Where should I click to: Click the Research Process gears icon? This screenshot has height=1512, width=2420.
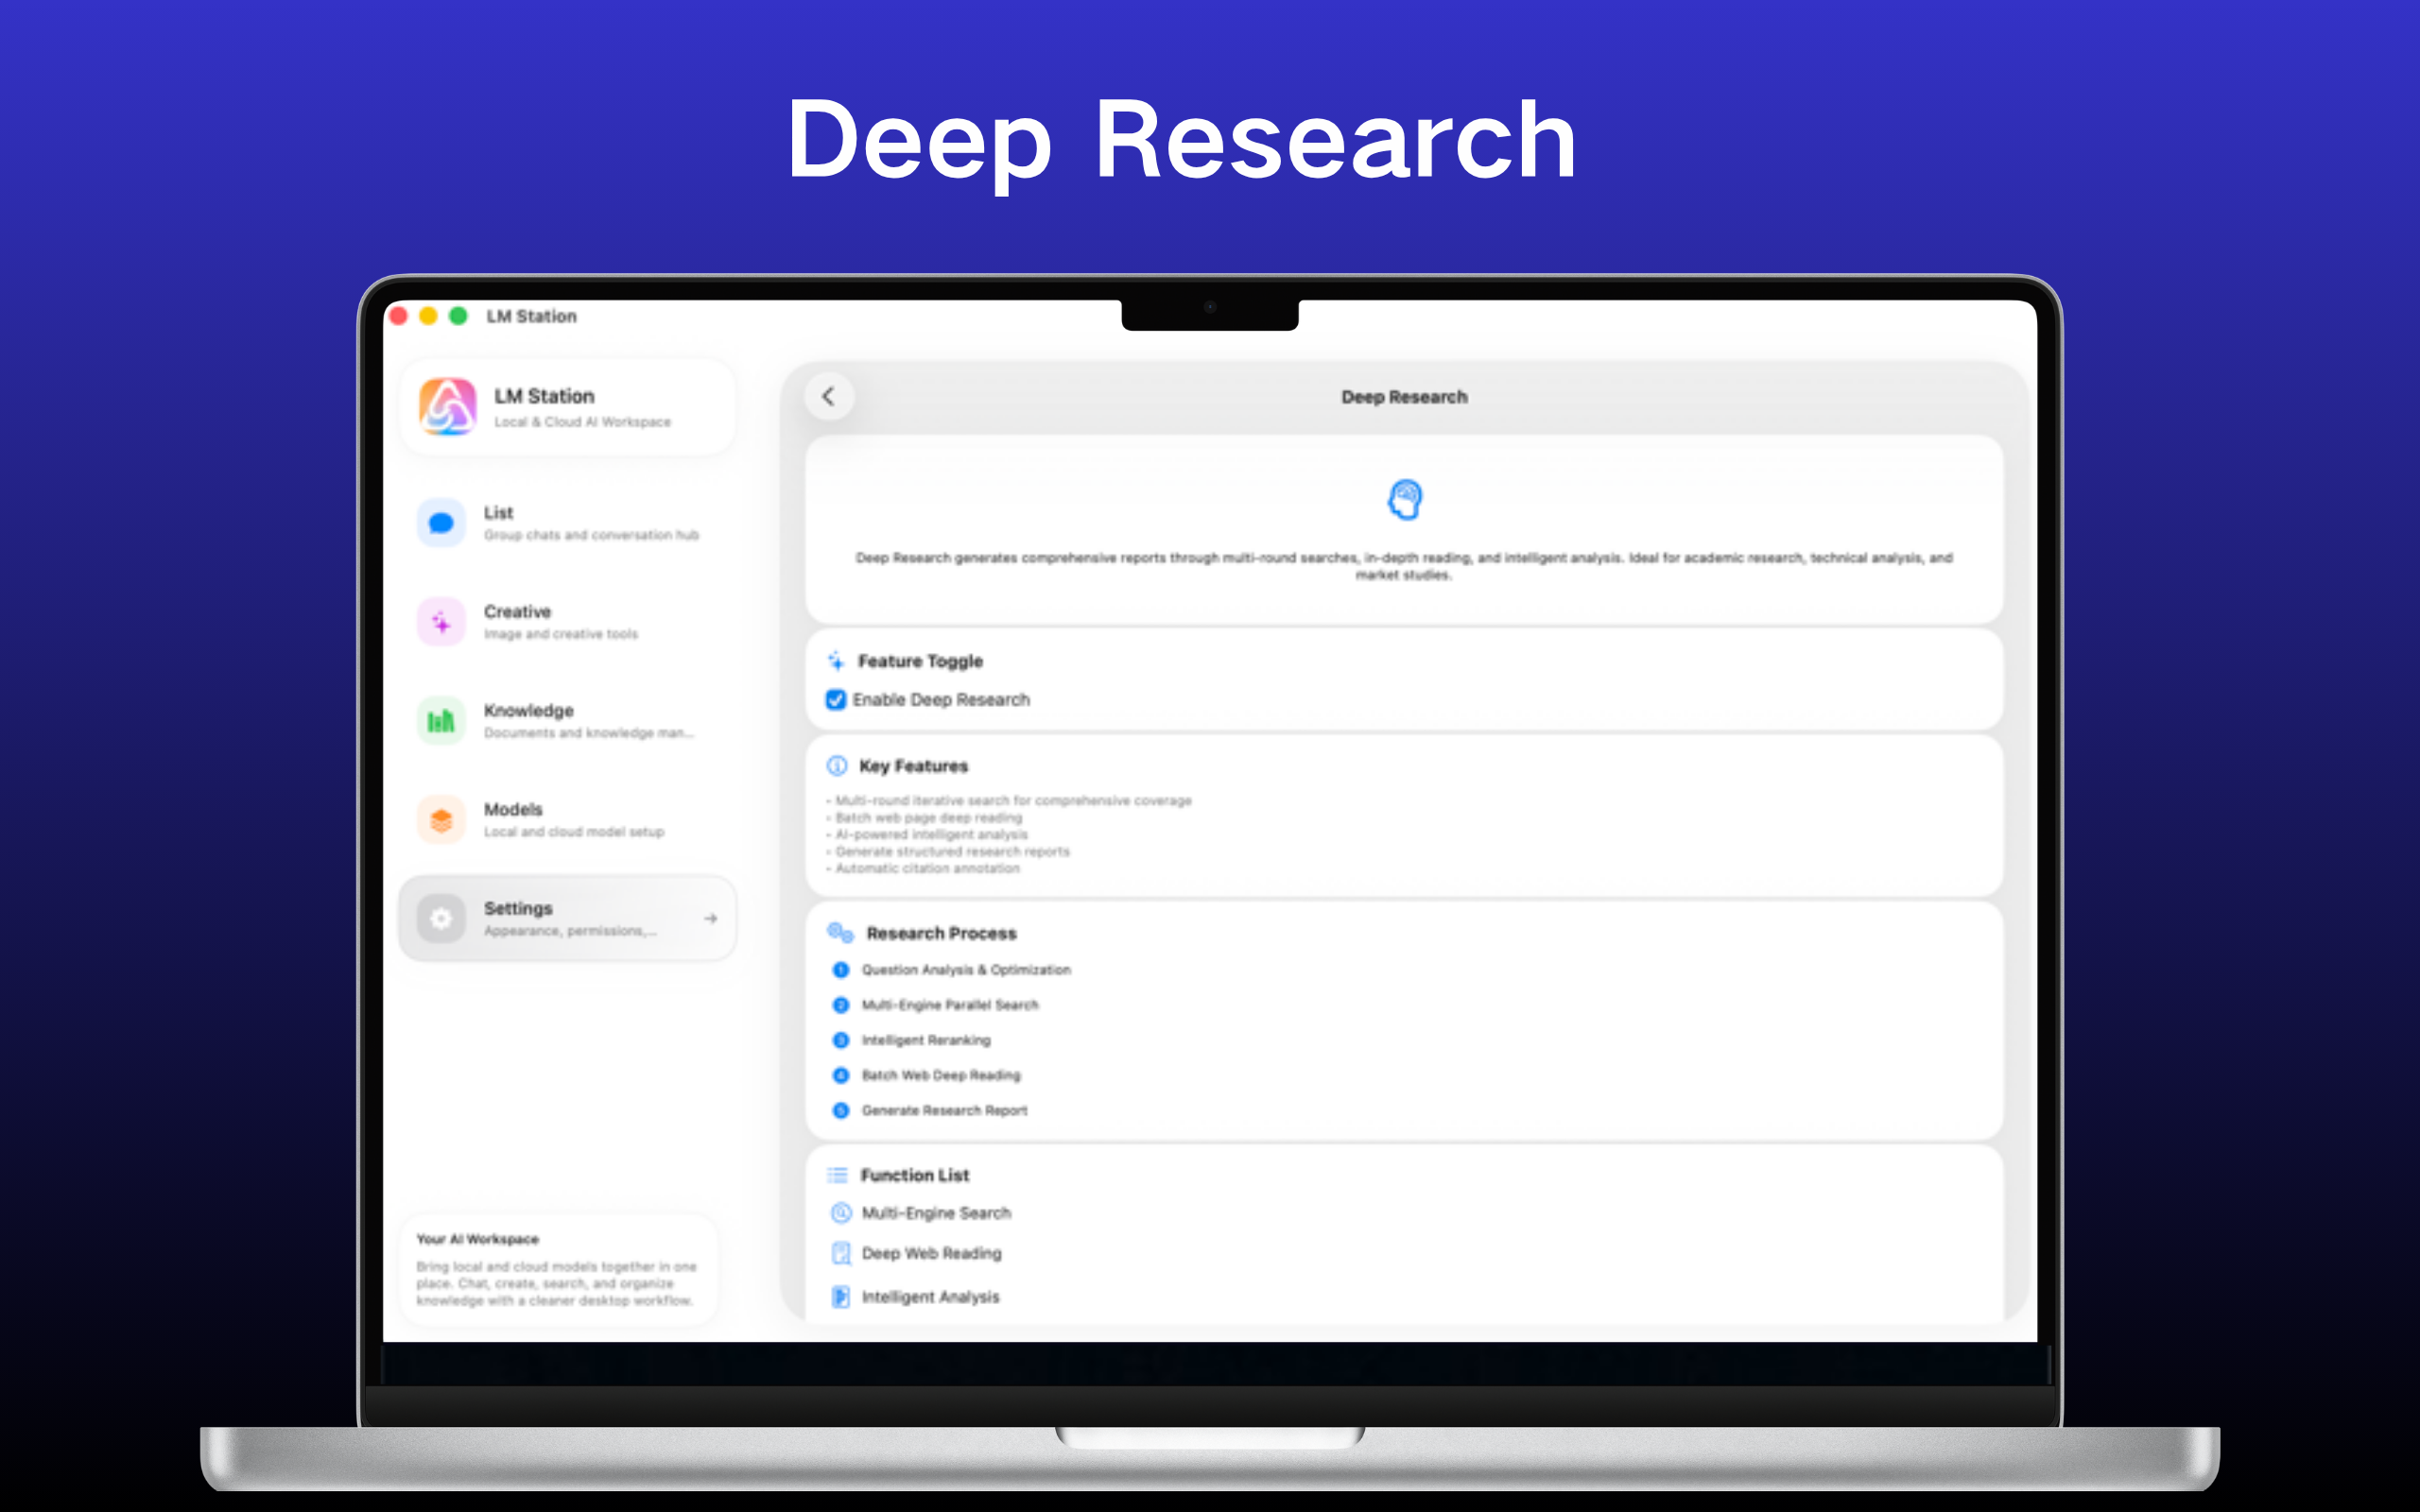click(840, 933)
